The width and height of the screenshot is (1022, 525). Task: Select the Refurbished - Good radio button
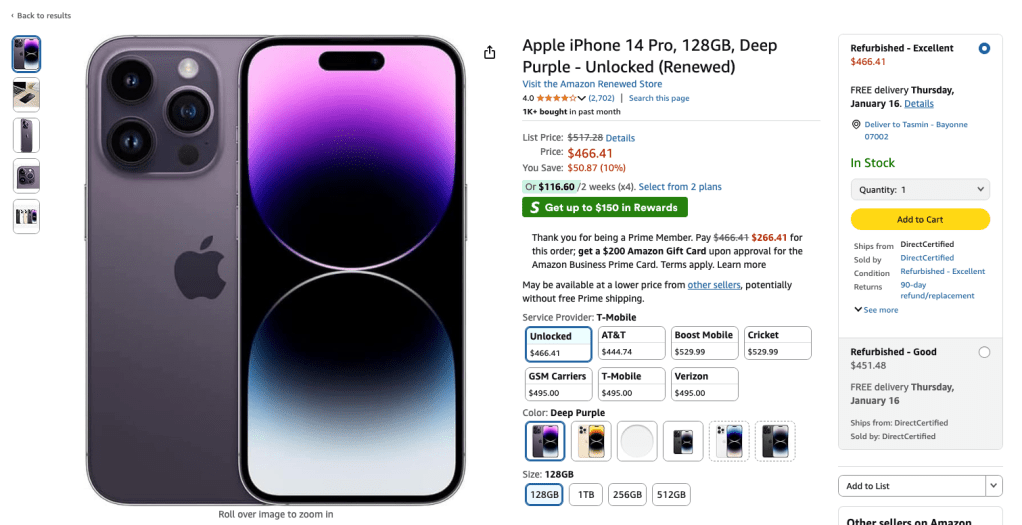click(x=985, y=352)
